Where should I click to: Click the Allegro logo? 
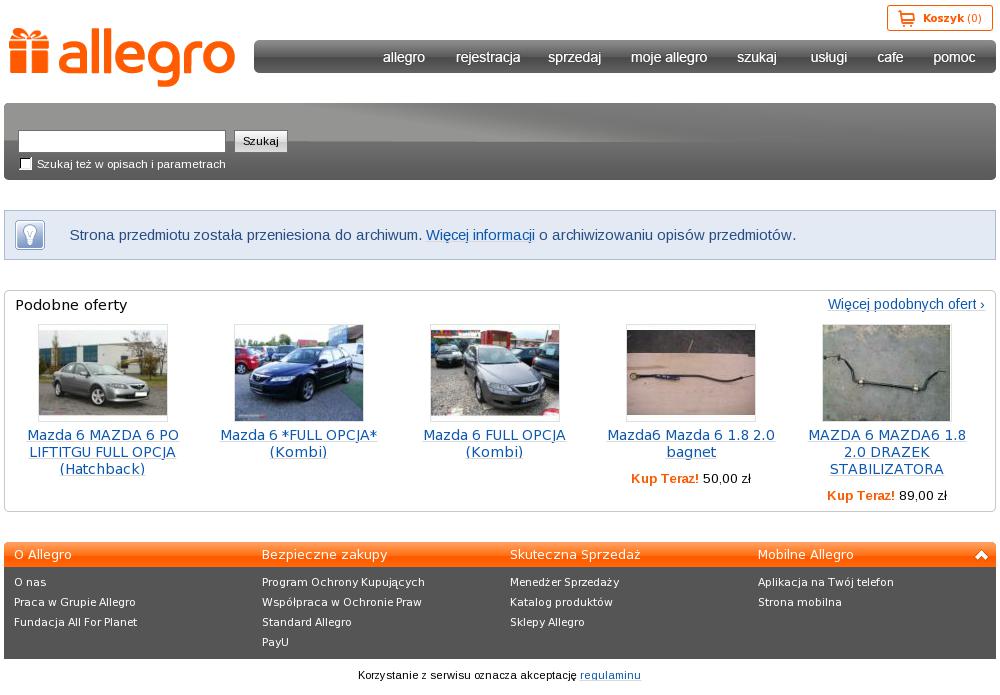(x=122, y=57)
